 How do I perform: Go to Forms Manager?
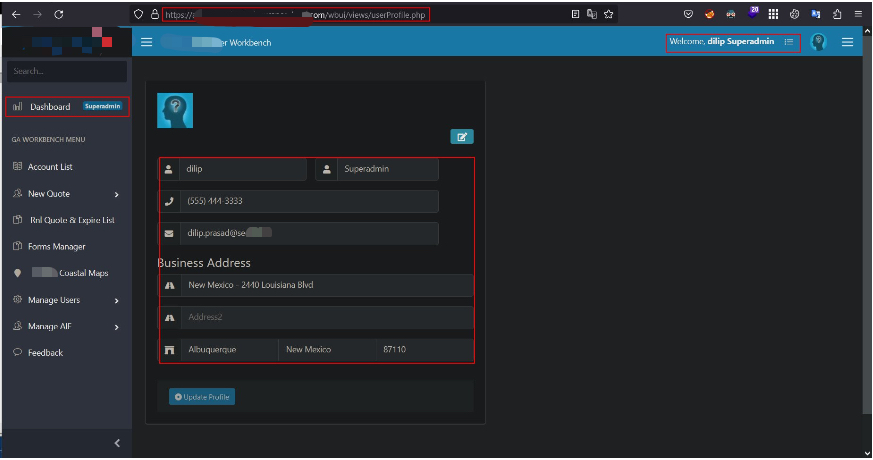pos(56,247)
